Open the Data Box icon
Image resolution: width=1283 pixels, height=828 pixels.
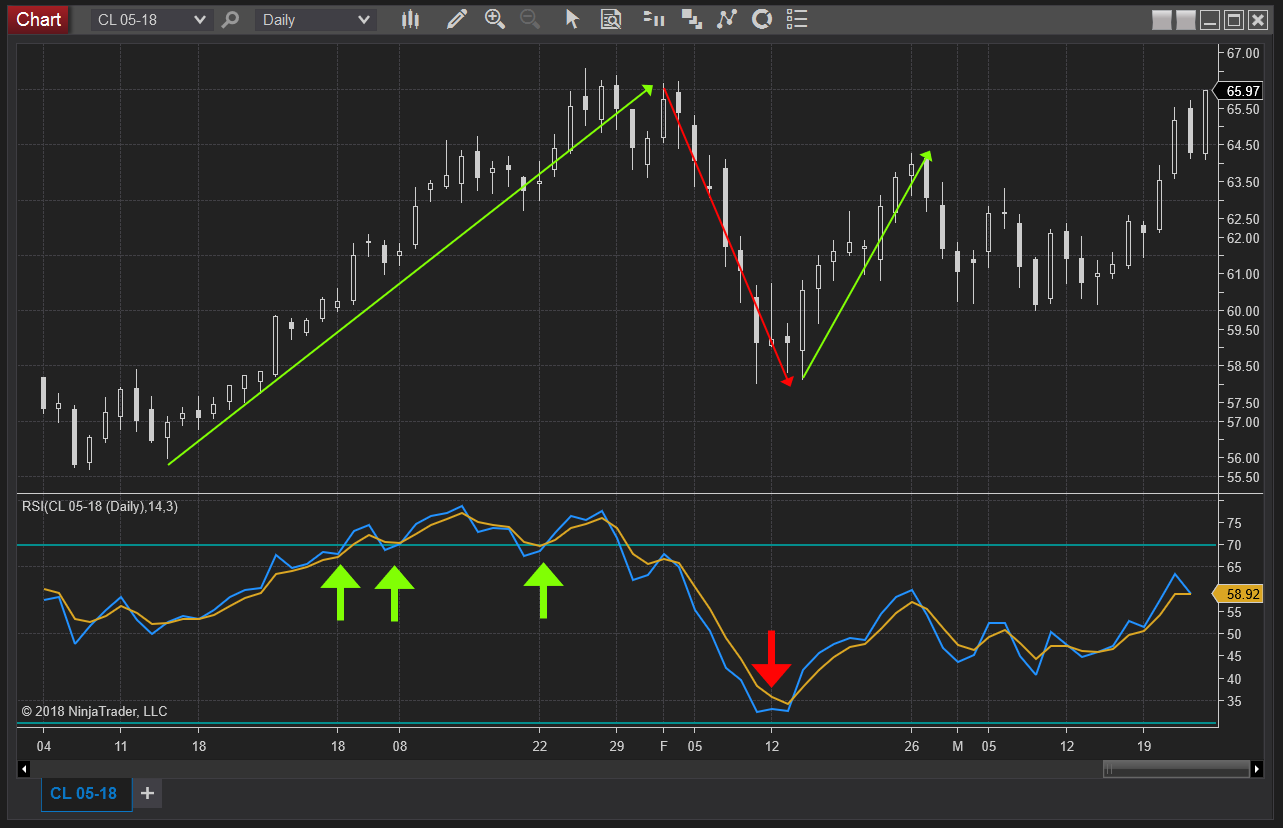tap(610, 19)
